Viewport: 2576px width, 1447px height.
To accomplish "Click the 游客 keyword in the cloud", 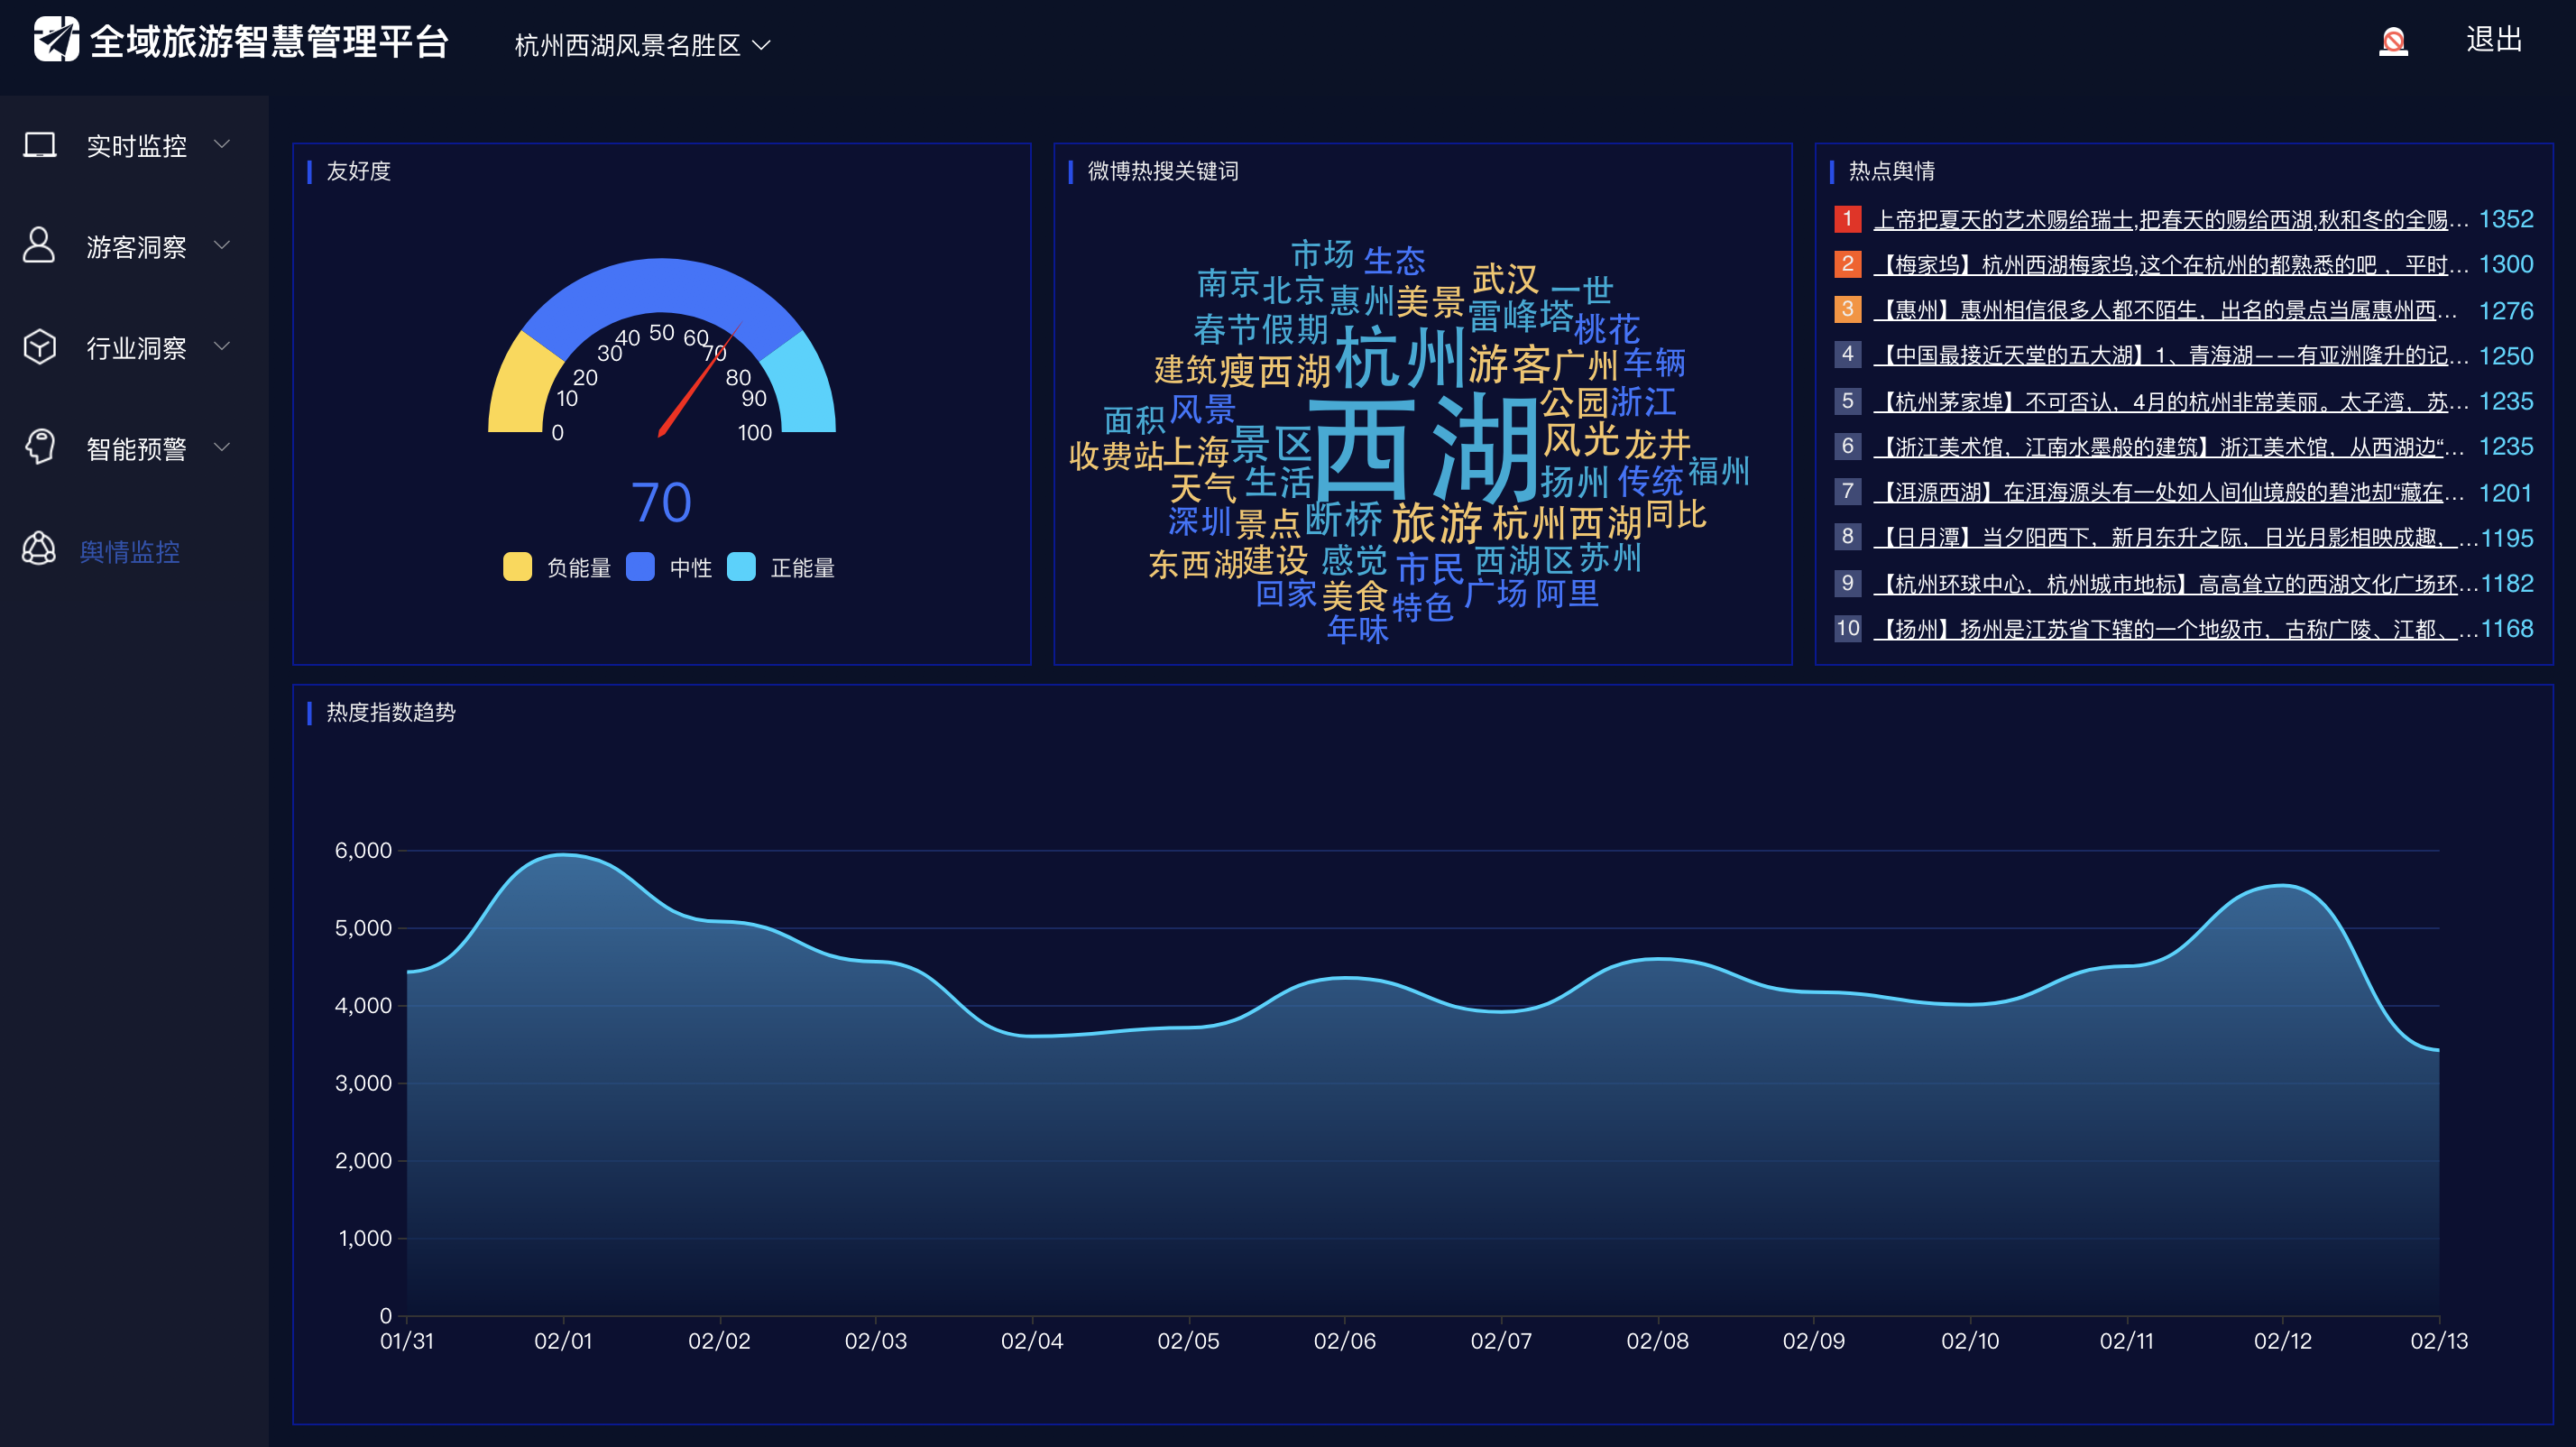I will 1509,364.
